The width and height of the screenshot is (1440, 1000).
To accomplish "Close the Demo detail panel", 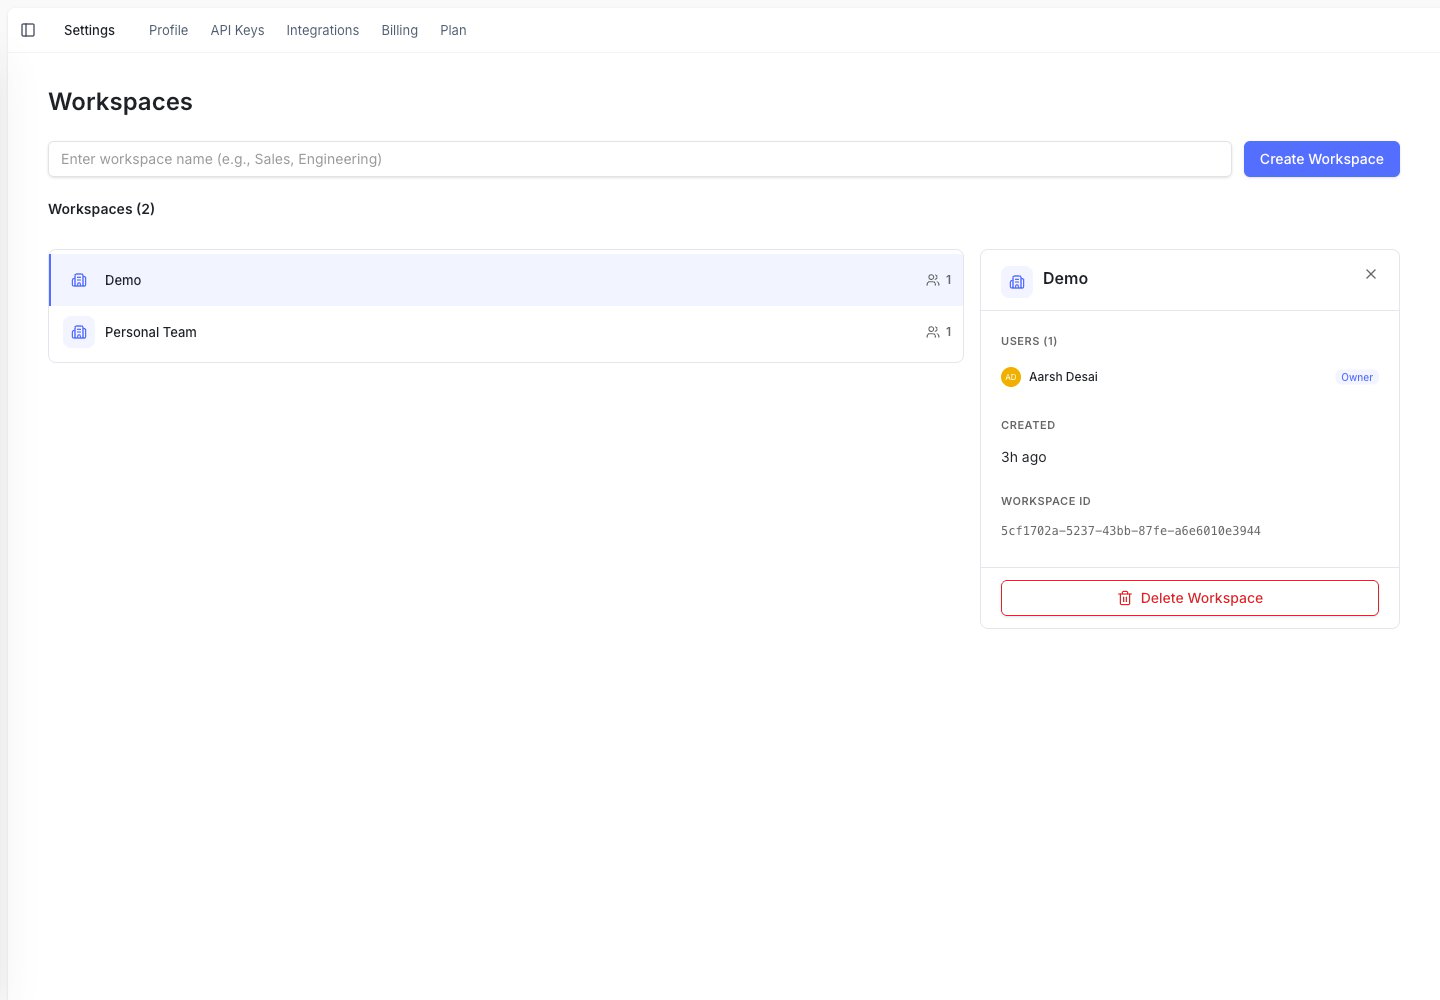I will [1371, 274].
